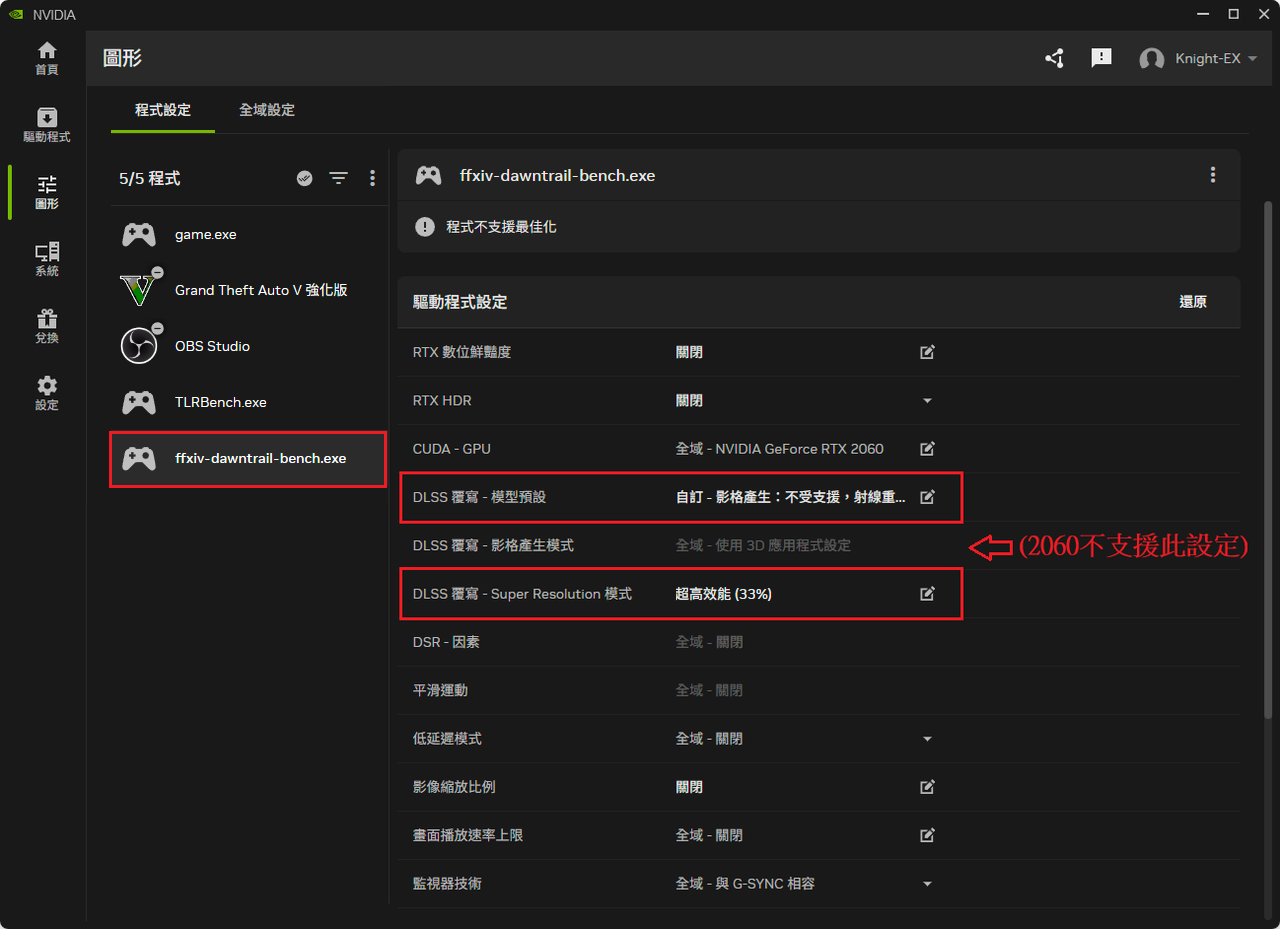
Task: Click the filter icon in program list
Action: pos(339,178)
